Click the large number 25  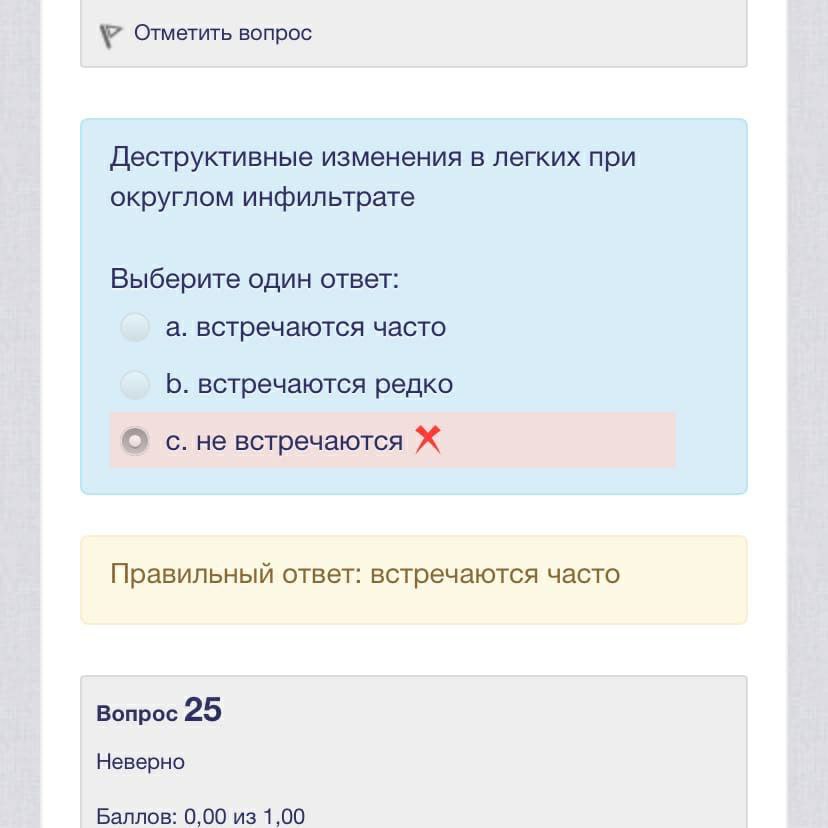click(203, 710)
